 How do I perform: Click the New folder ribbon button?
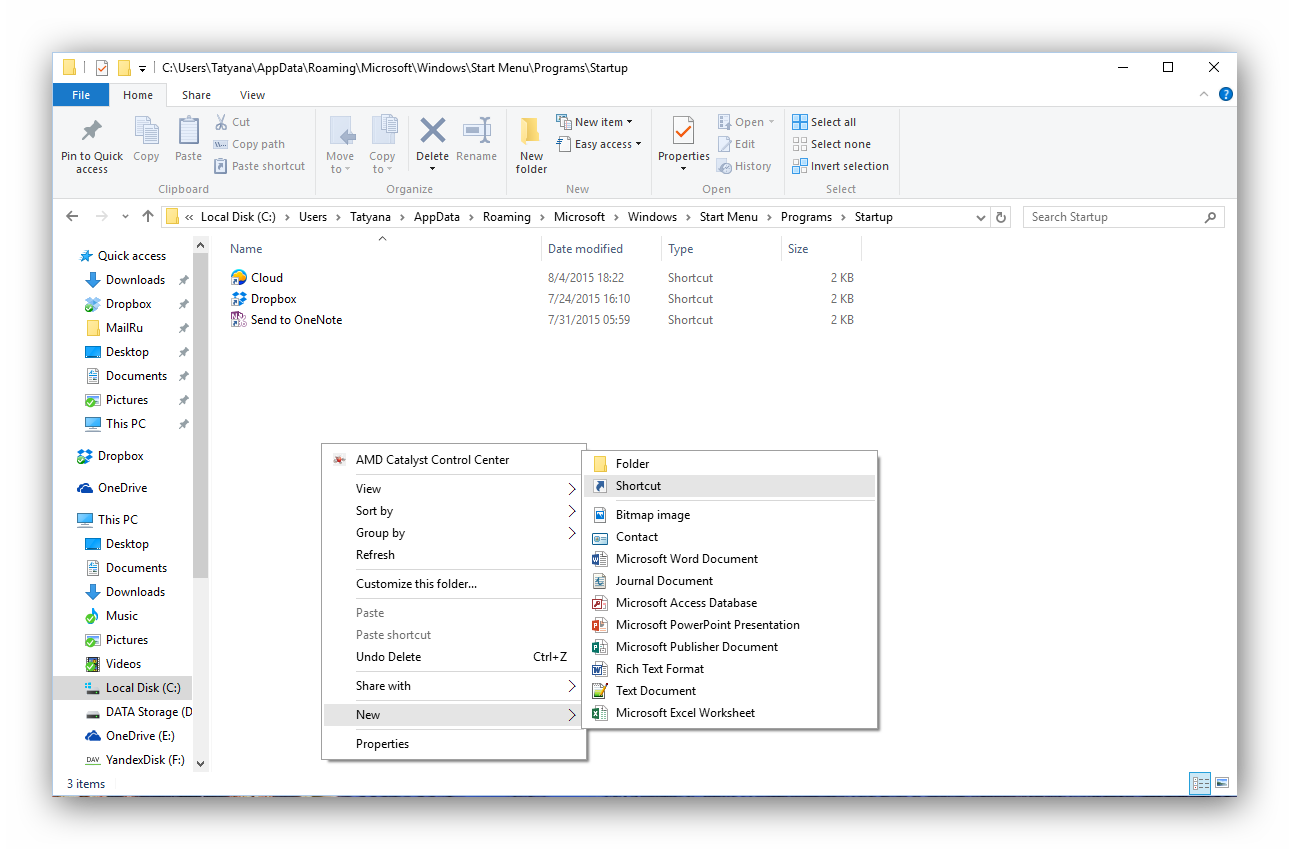(531, 145)
